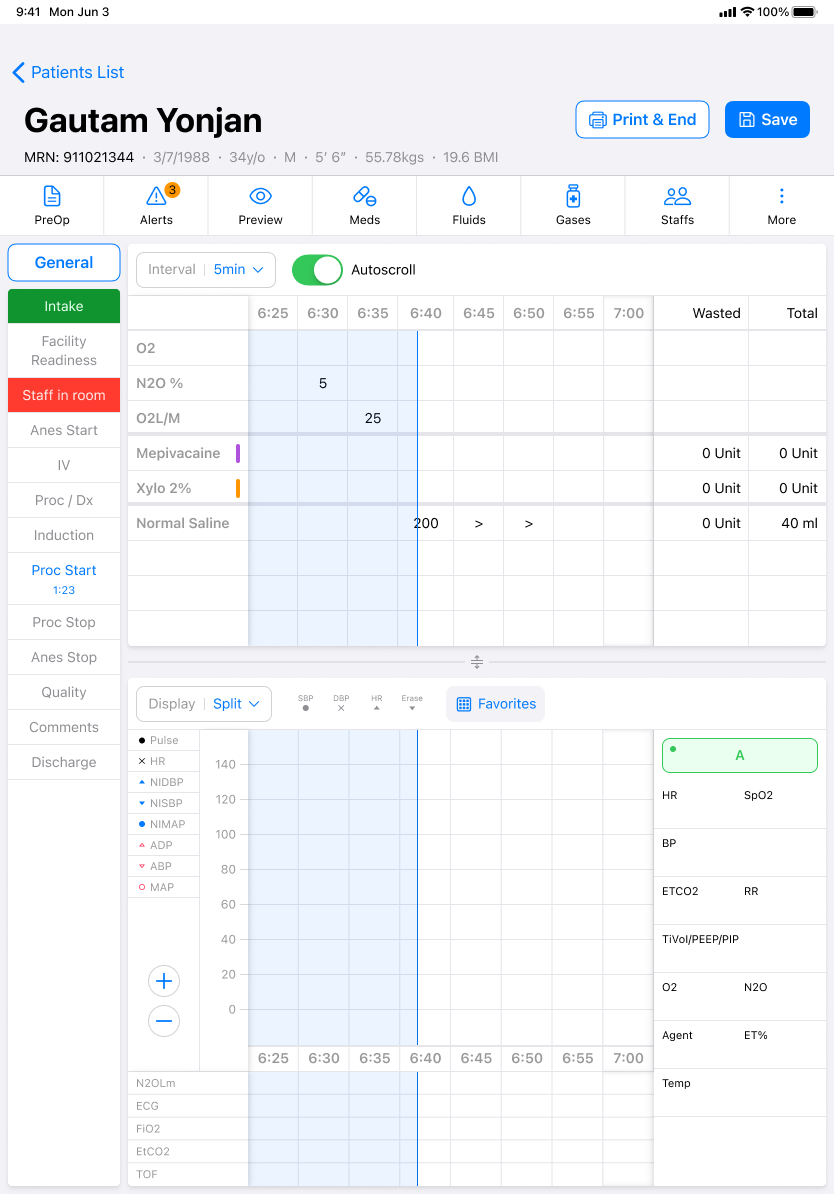Turn off the Autoscroll switch
This screenshot has height=1194, width=834.
tap(317, 270)
